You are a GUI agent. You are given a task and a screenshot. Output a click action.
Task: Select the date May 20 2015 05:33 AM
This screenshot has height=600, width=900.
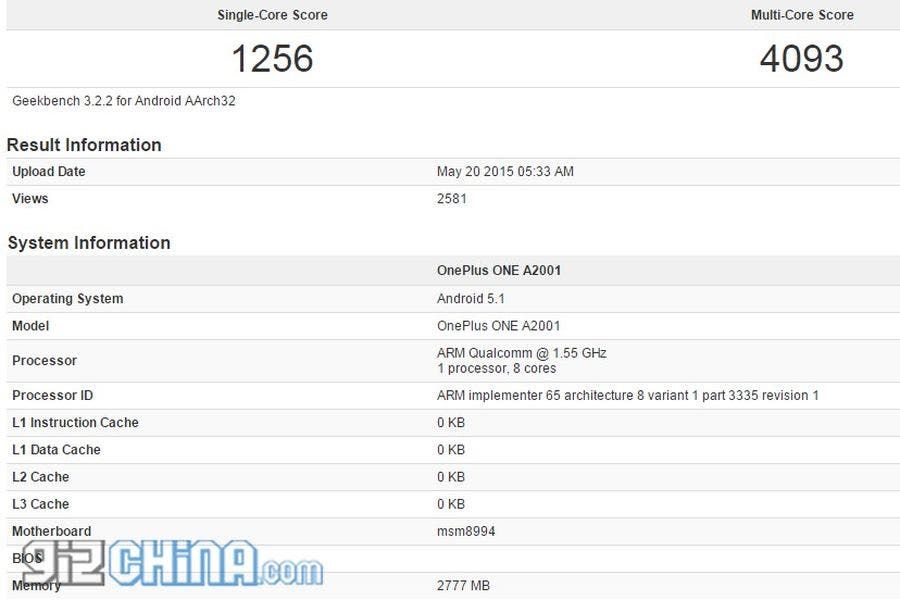point(505,172)
